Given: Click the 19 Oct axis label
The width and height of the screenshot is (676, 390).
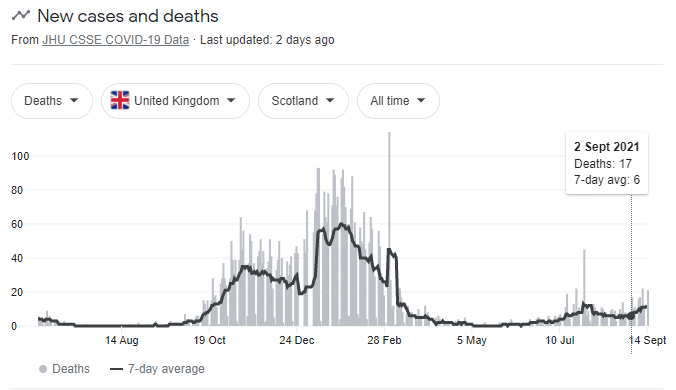Looking at the screenshot, I should [210, 340].
